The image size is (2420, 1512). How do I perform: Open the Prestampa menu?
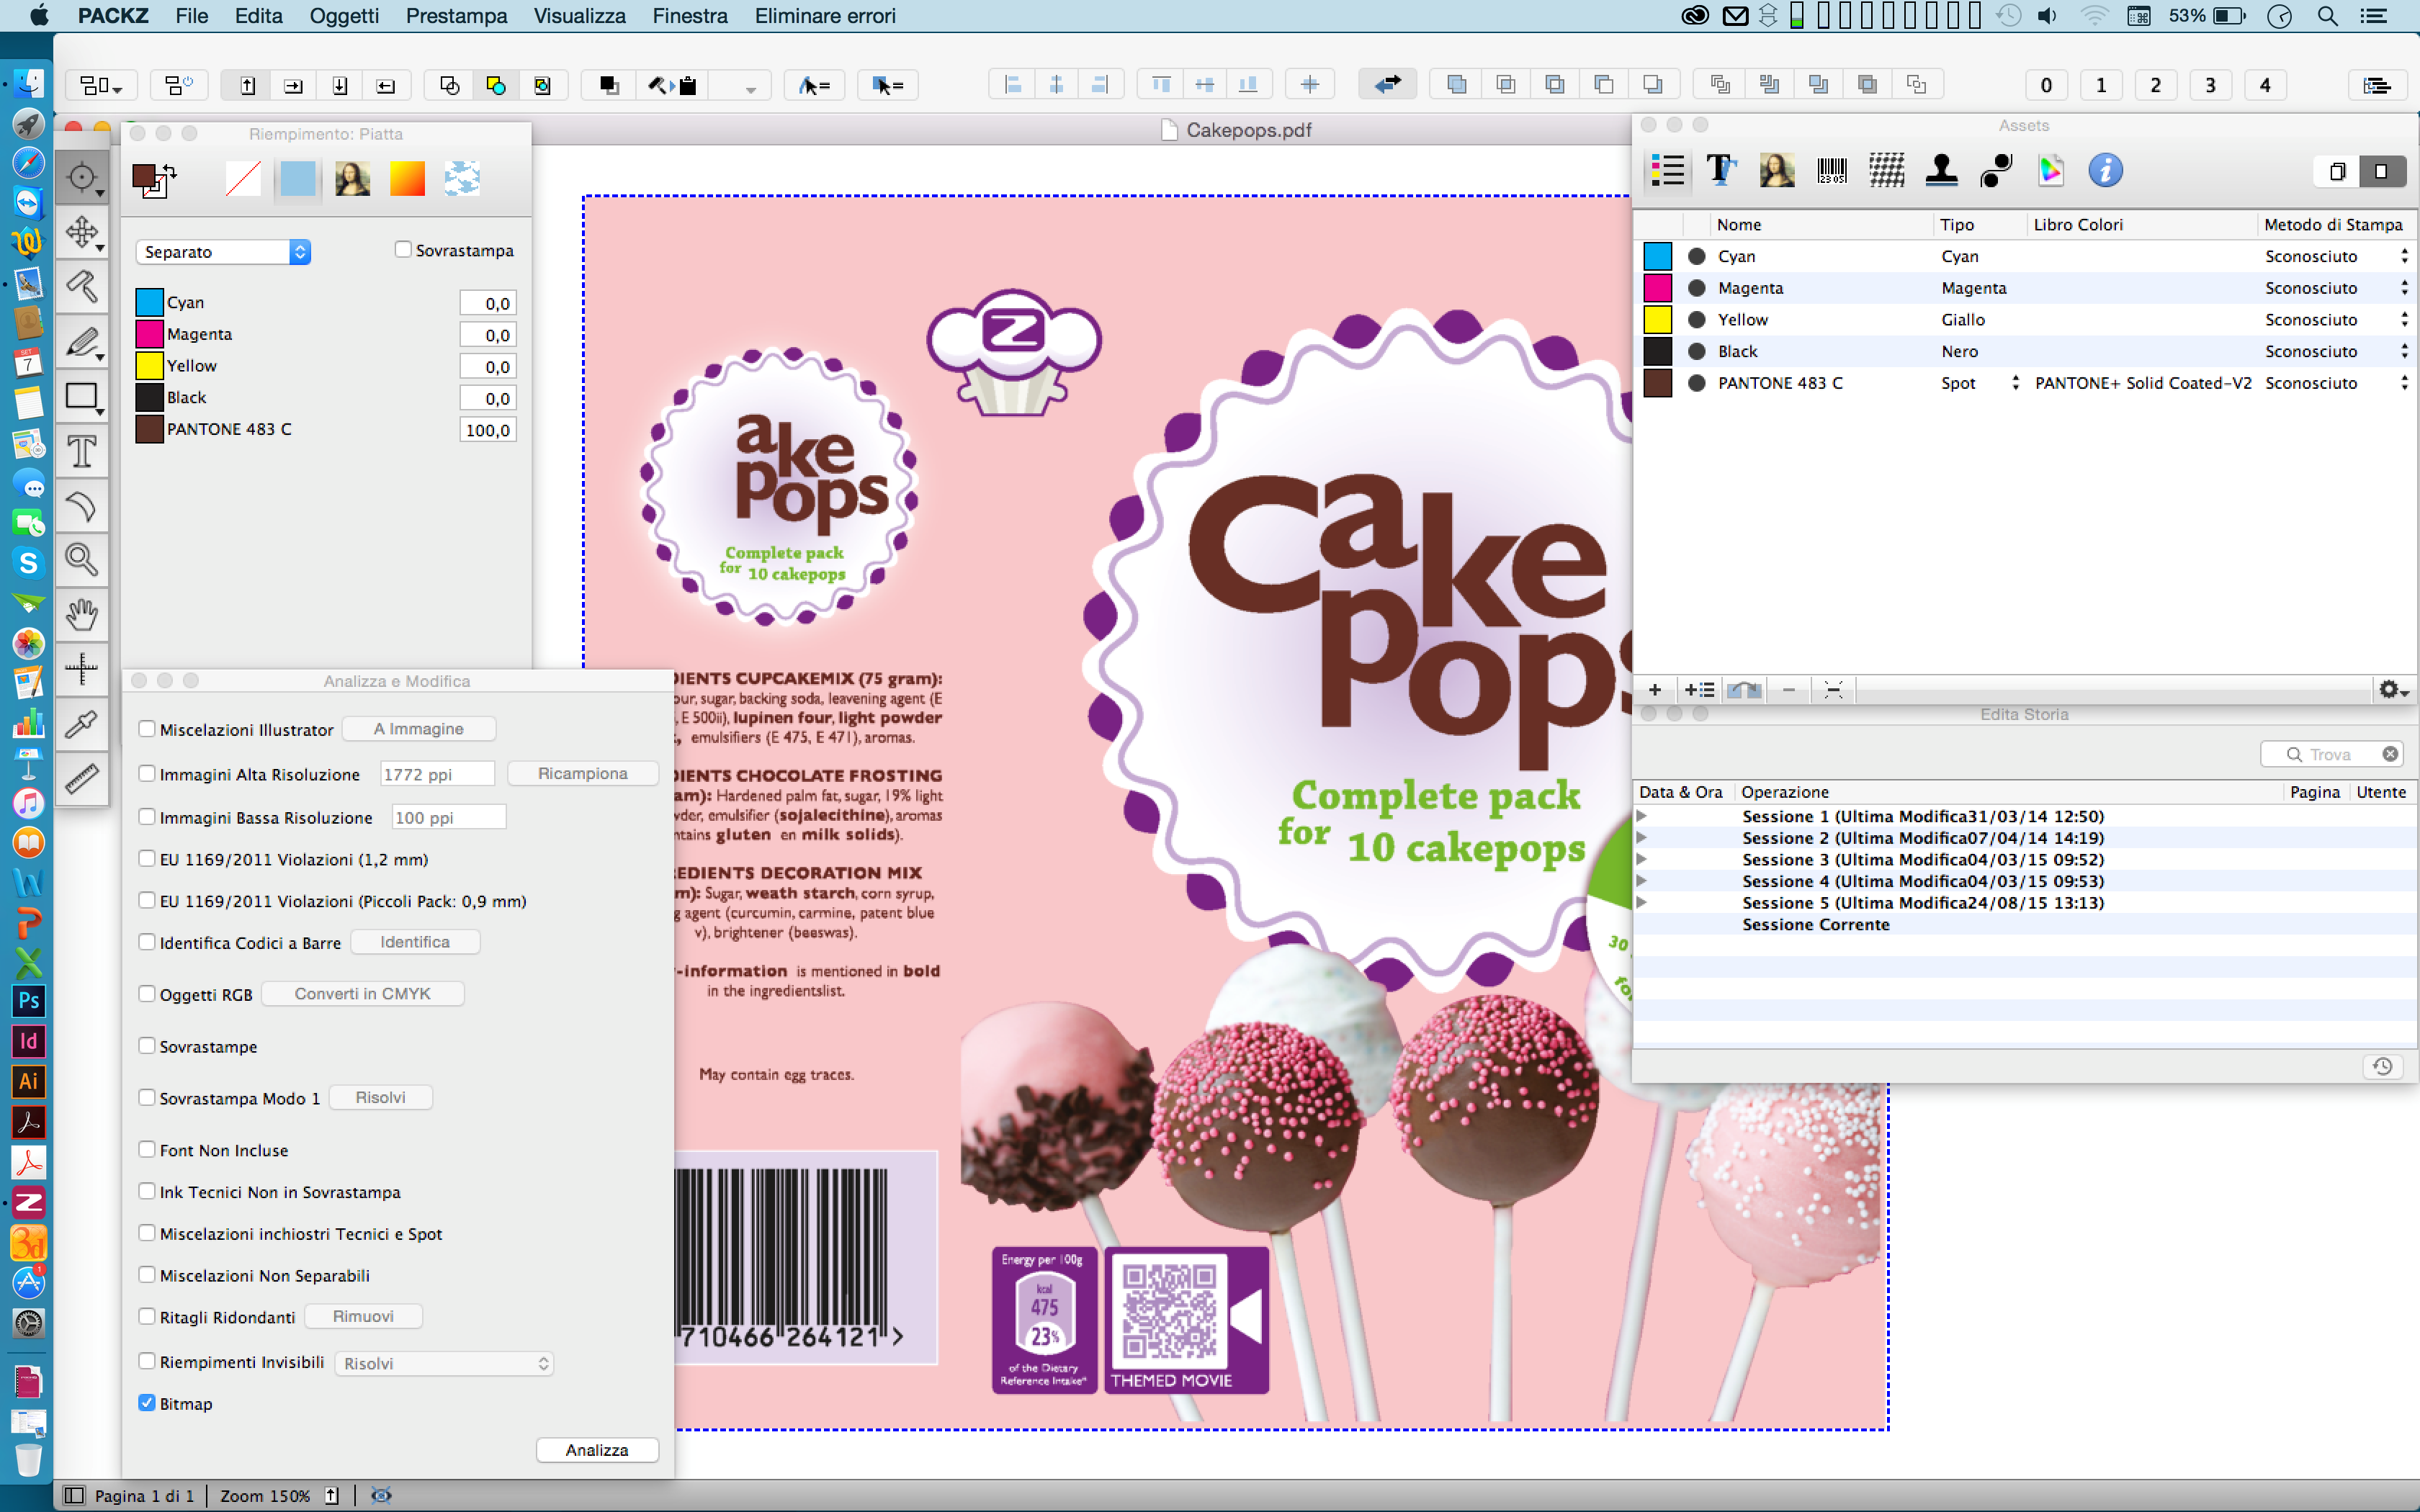[x=456, y=16]
